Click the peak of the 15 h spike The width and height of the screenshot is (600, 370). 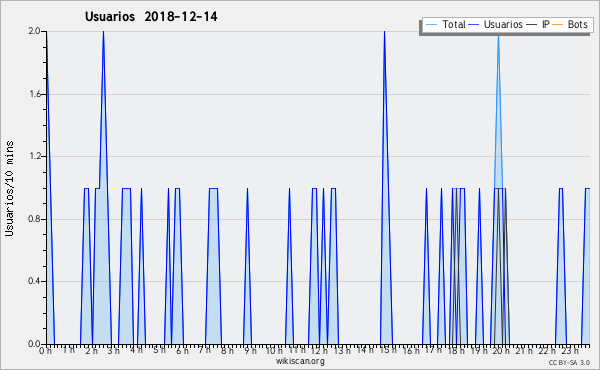pos(384,32)
